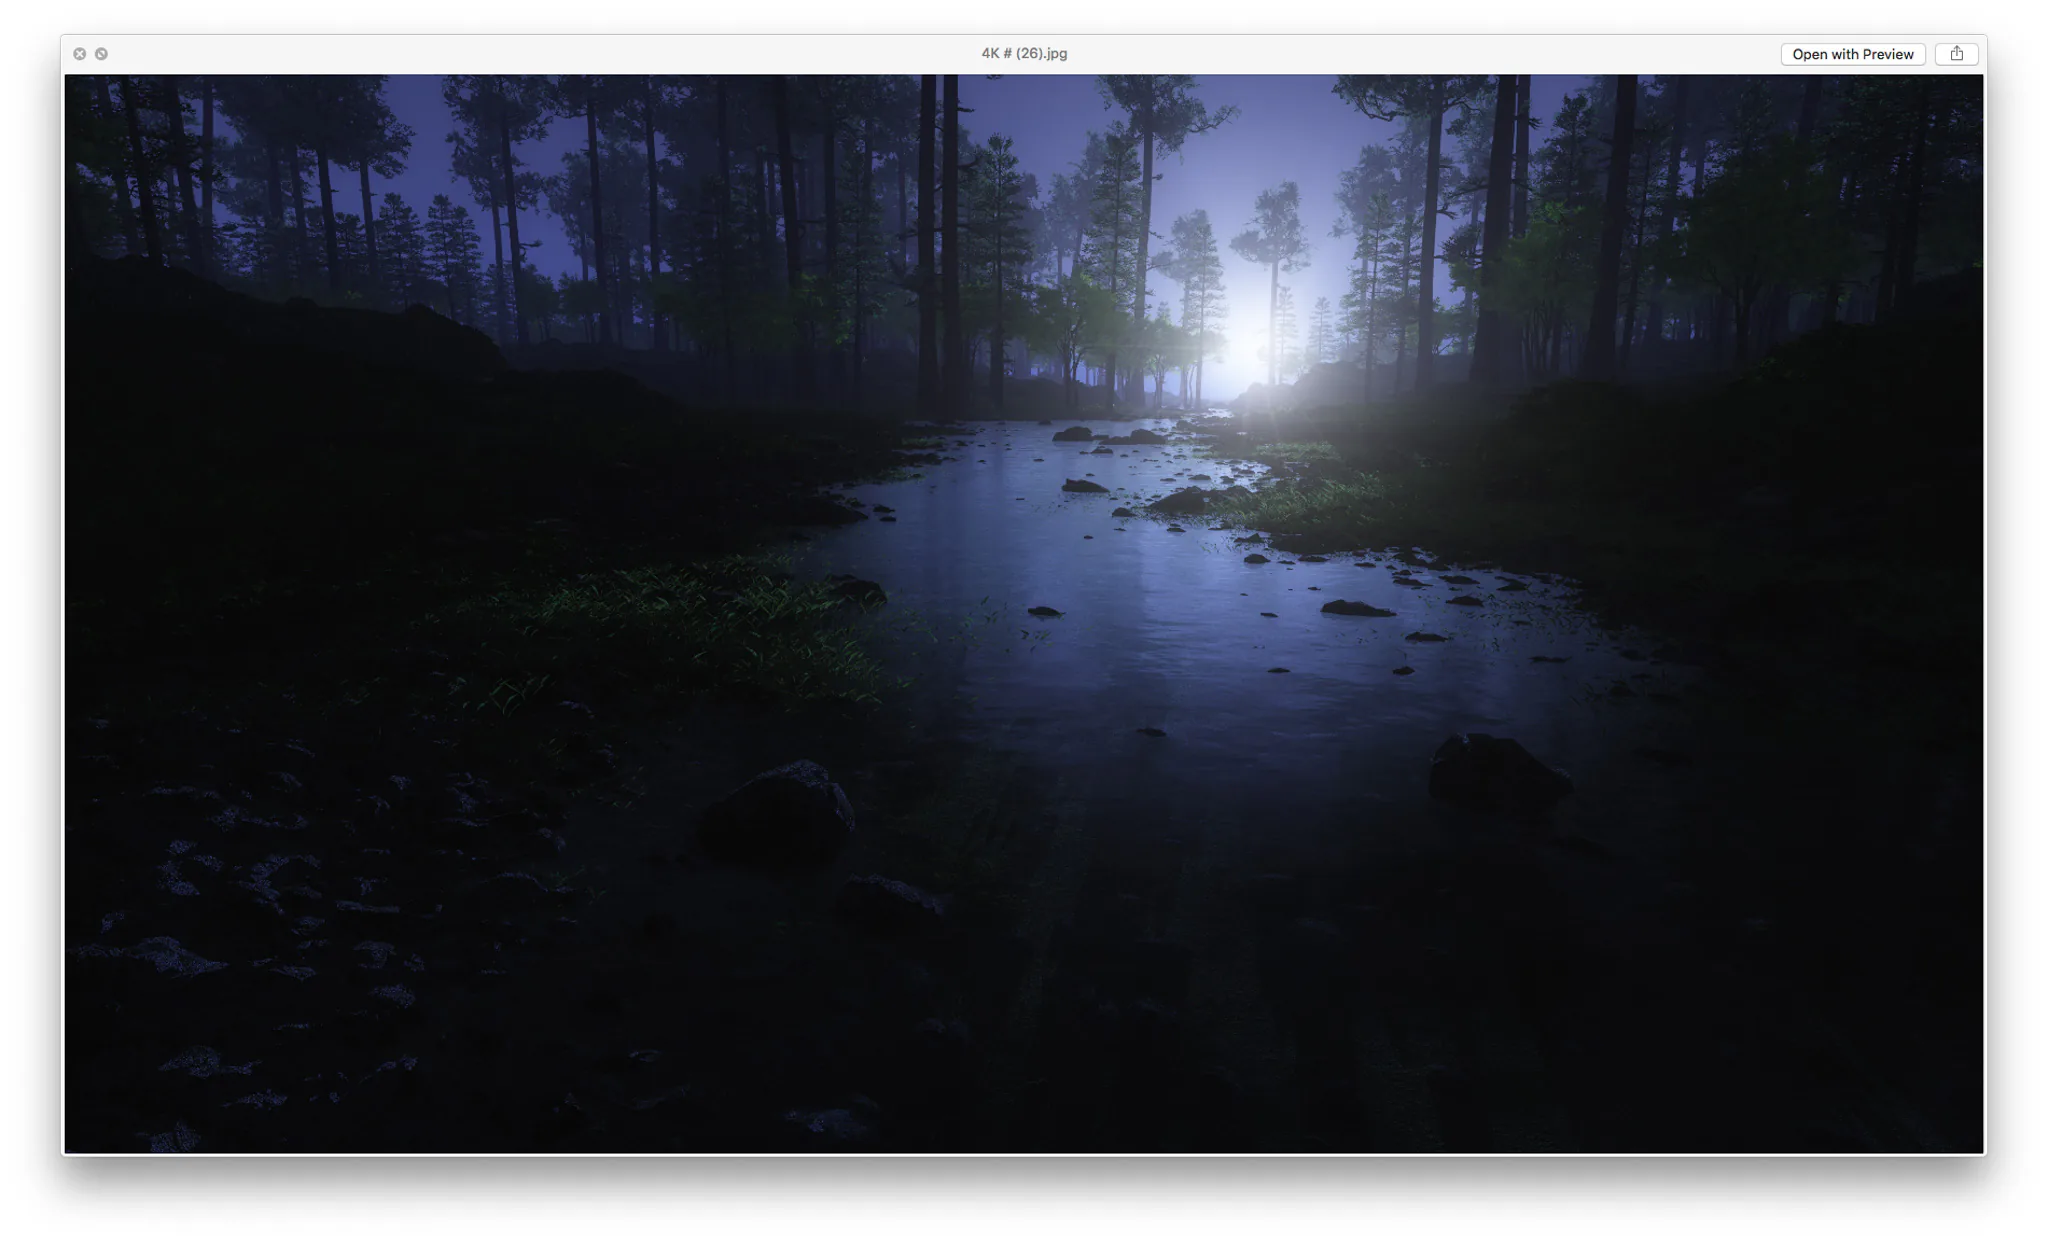Image resolution: width=2048 pixels, height=1243 pixels.
Task: Click the file title 4K # (26).jpg
Action: [x=1024, y=54]
